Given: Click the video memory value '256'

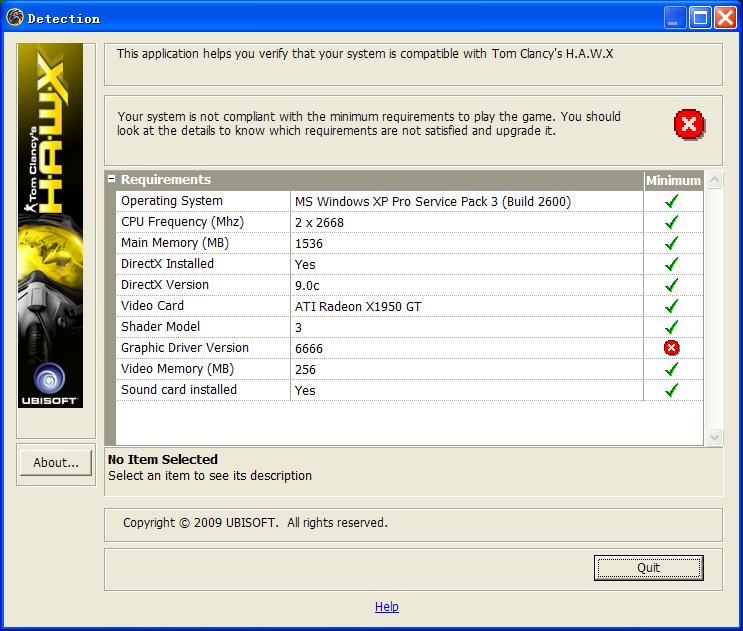Looking at the screenshot, I should pyautogui.click(x=305, y=370).
